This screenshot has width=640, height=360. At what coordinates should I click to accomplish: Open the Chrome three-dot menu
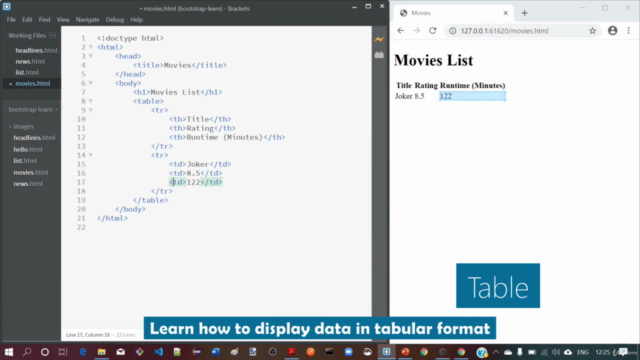click(x=629, y=31)
